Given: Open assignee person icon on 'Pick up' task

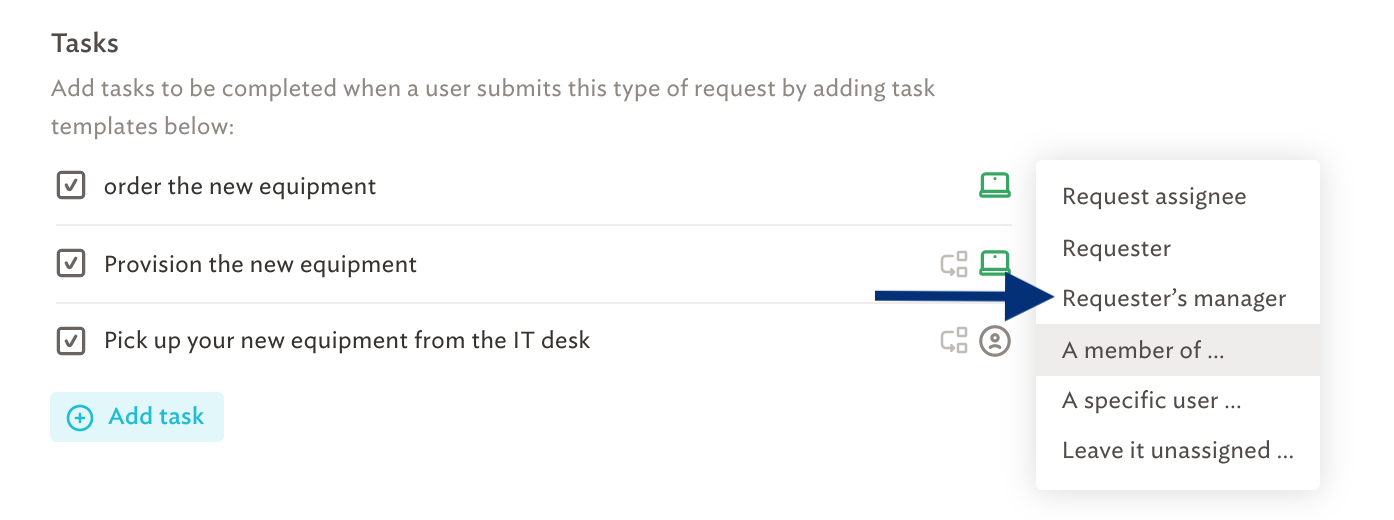Looking at the screenshot, I should click(x=994, y=341).
